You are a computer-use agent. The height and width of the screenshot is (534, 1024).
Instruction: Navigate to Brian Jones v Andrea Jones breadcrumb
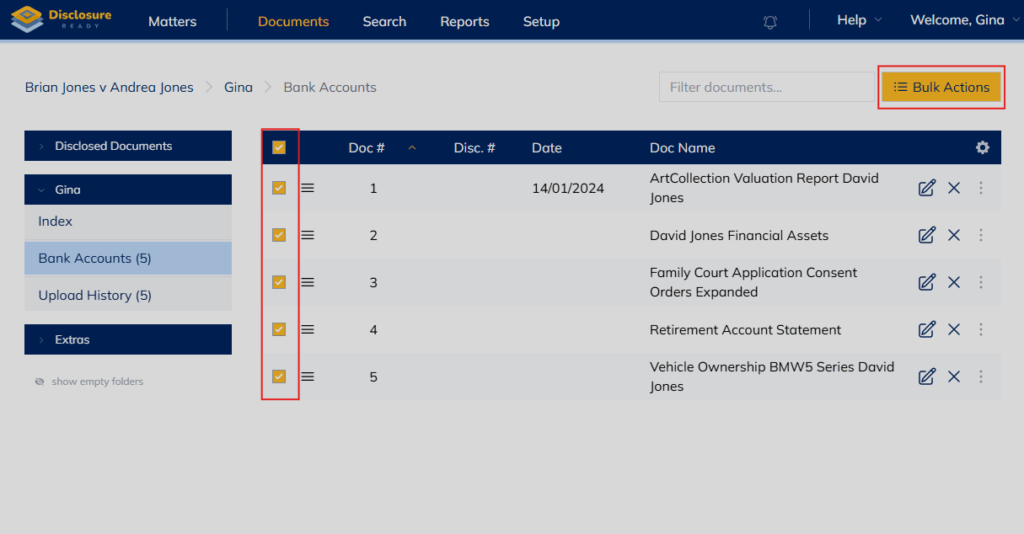pyautogui.click(x=109, y=87)
